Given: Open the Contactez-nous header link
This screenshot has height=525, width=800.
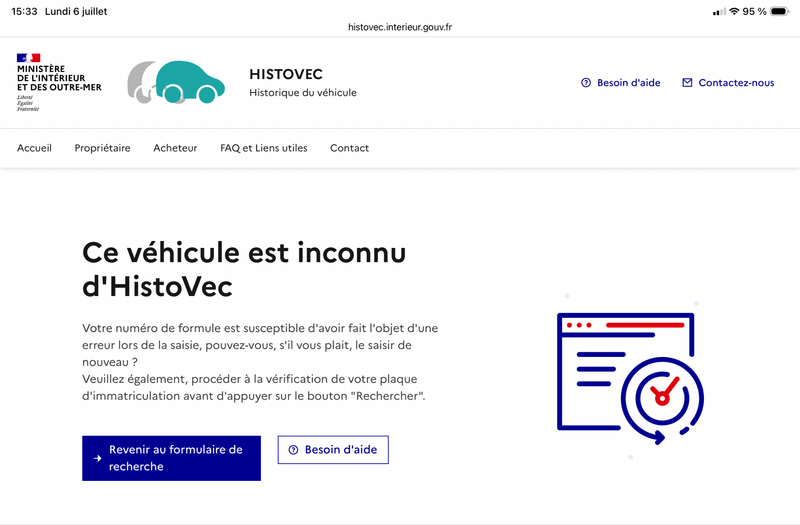Looking at the screenshot, I should point(728,83).
